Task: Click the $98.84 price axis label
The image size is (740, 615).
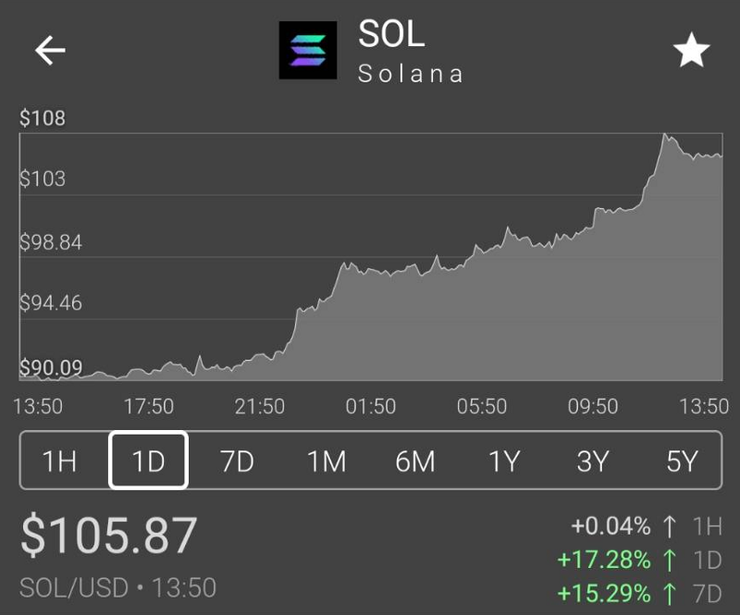Action: [x=50, y=243]
